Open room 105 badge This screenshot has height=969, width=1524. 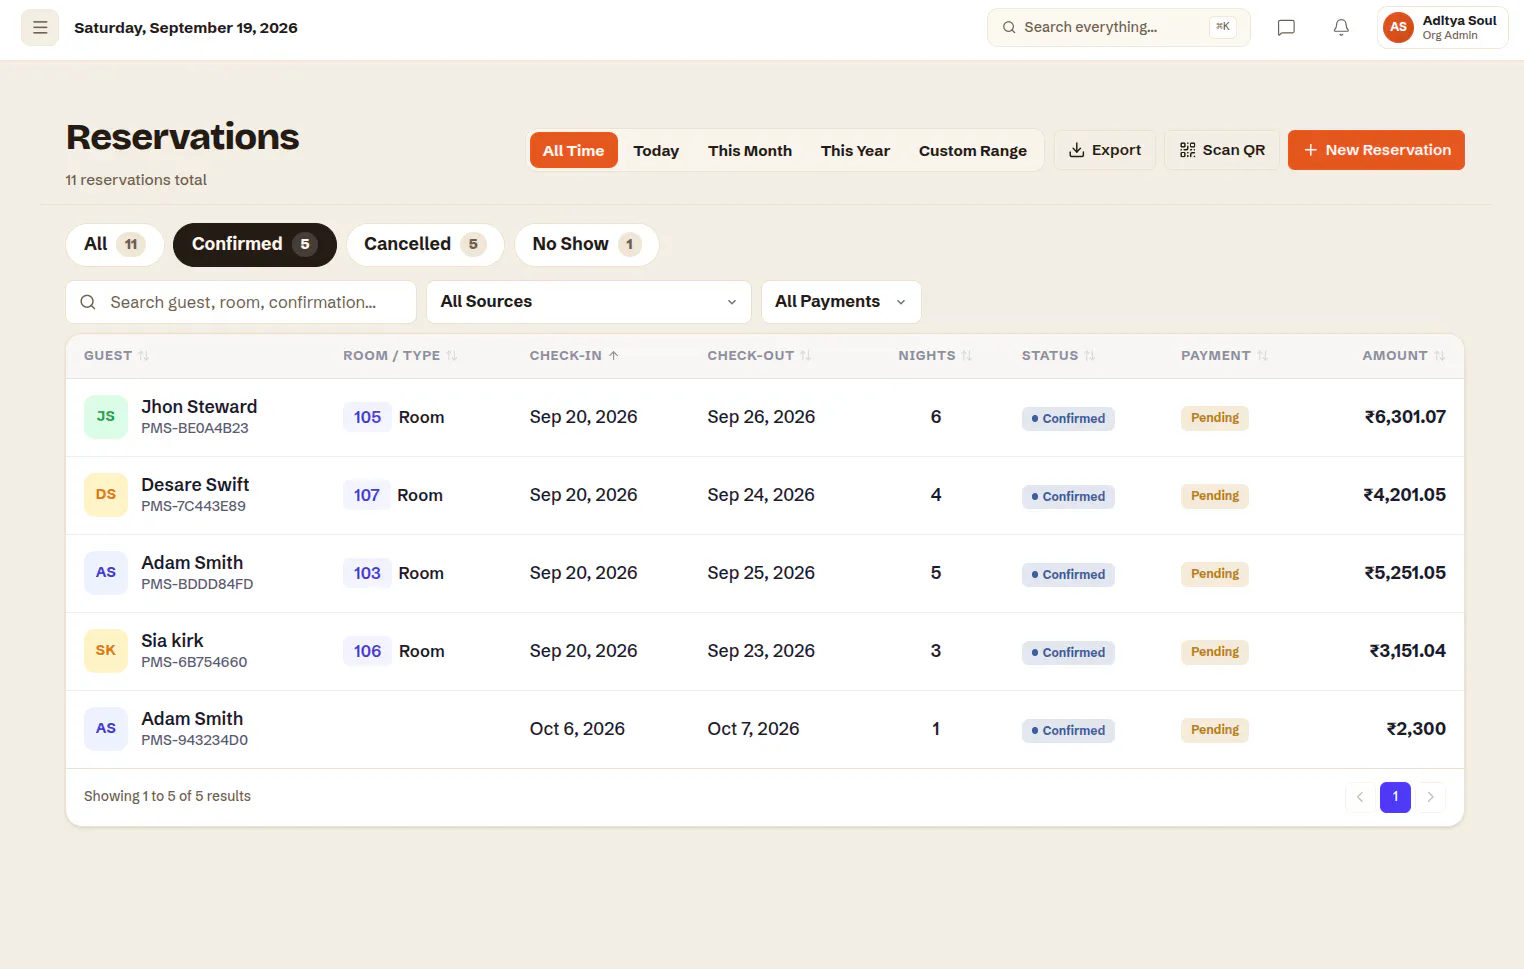[367, 417]
